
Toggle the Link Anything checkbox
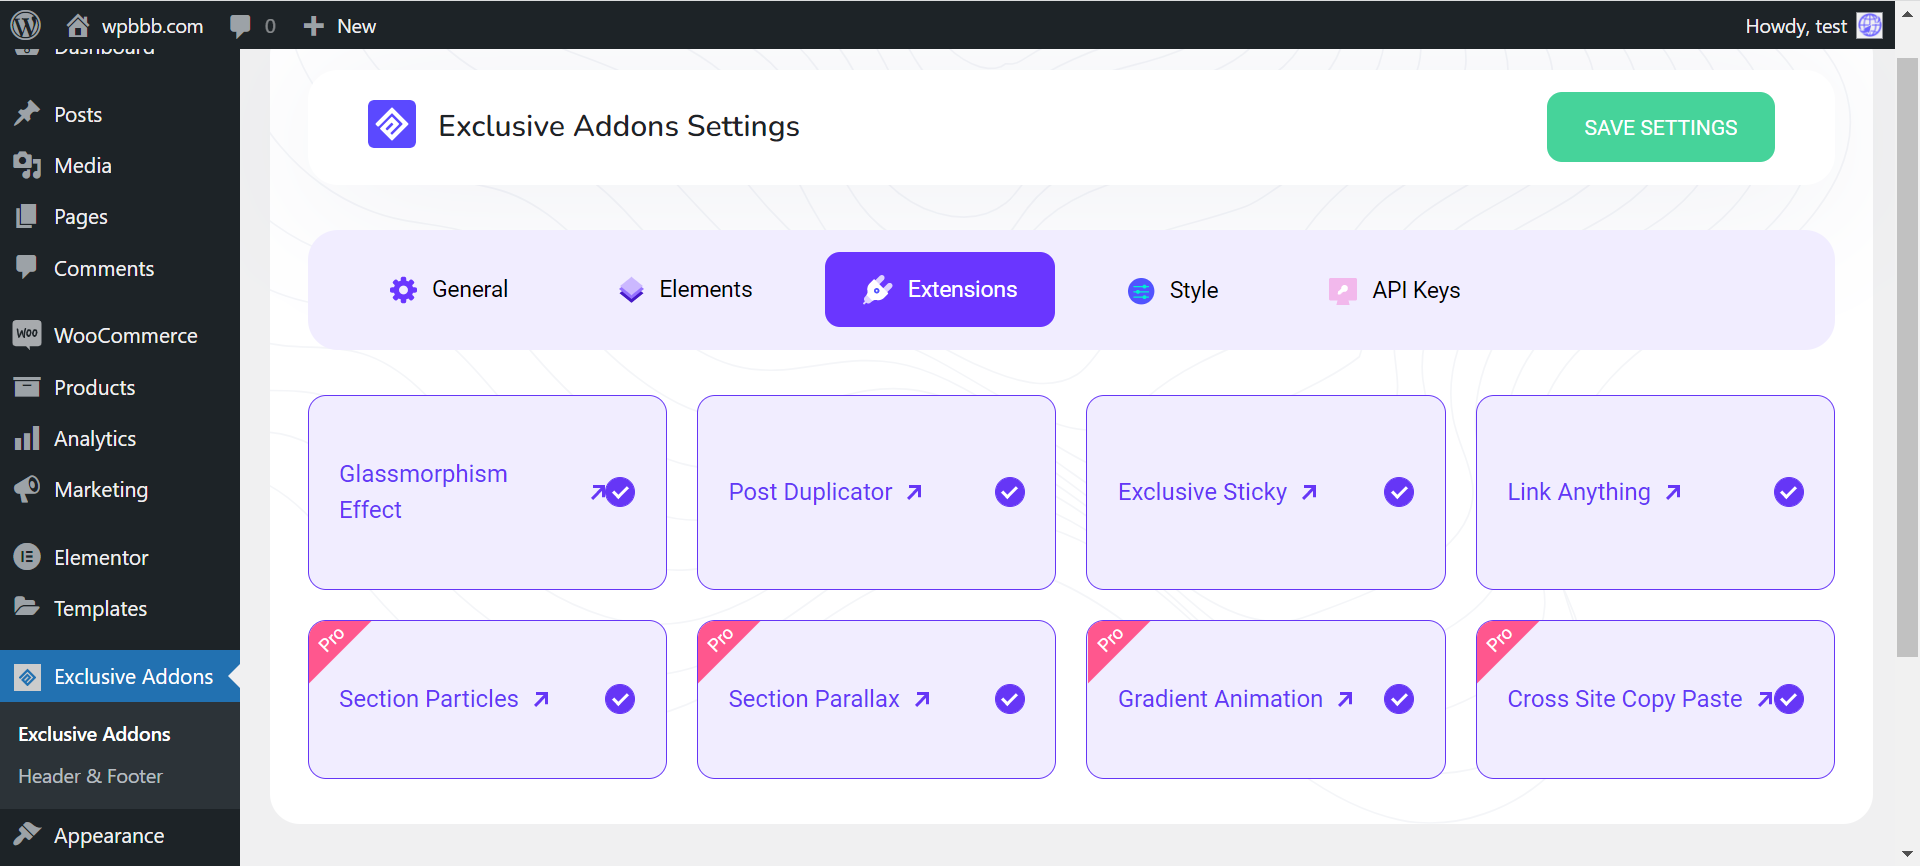click(1789, 492)
